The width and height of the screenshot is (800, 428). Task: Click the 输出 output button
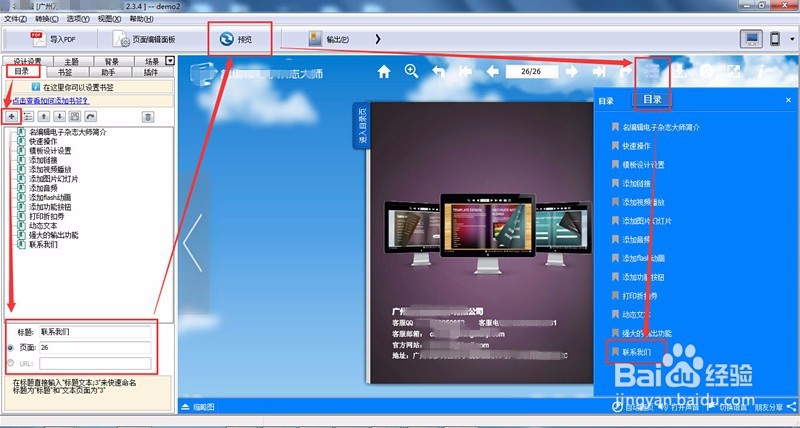[329, 39]
